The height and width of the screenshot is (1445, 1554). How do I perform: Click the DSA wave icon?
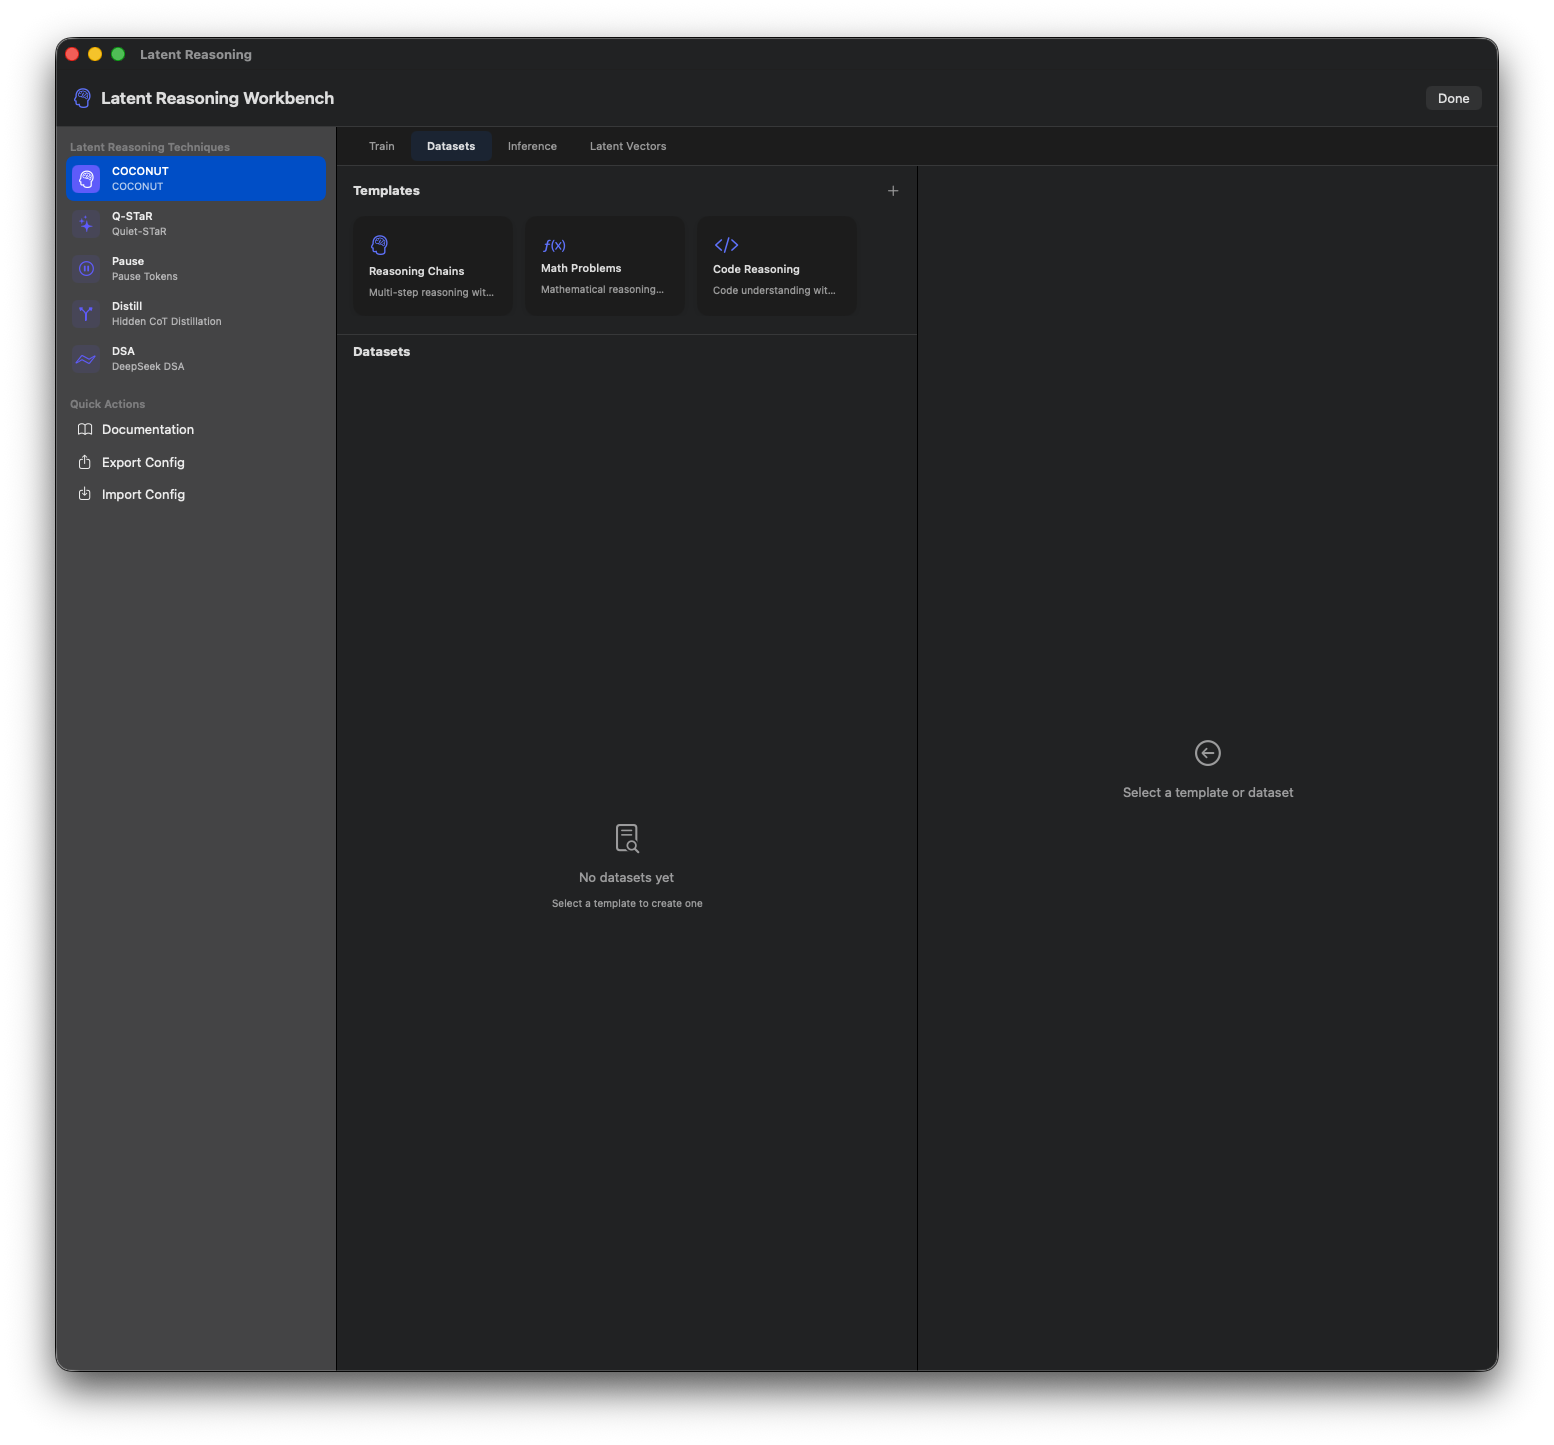[x=86, y=359]
